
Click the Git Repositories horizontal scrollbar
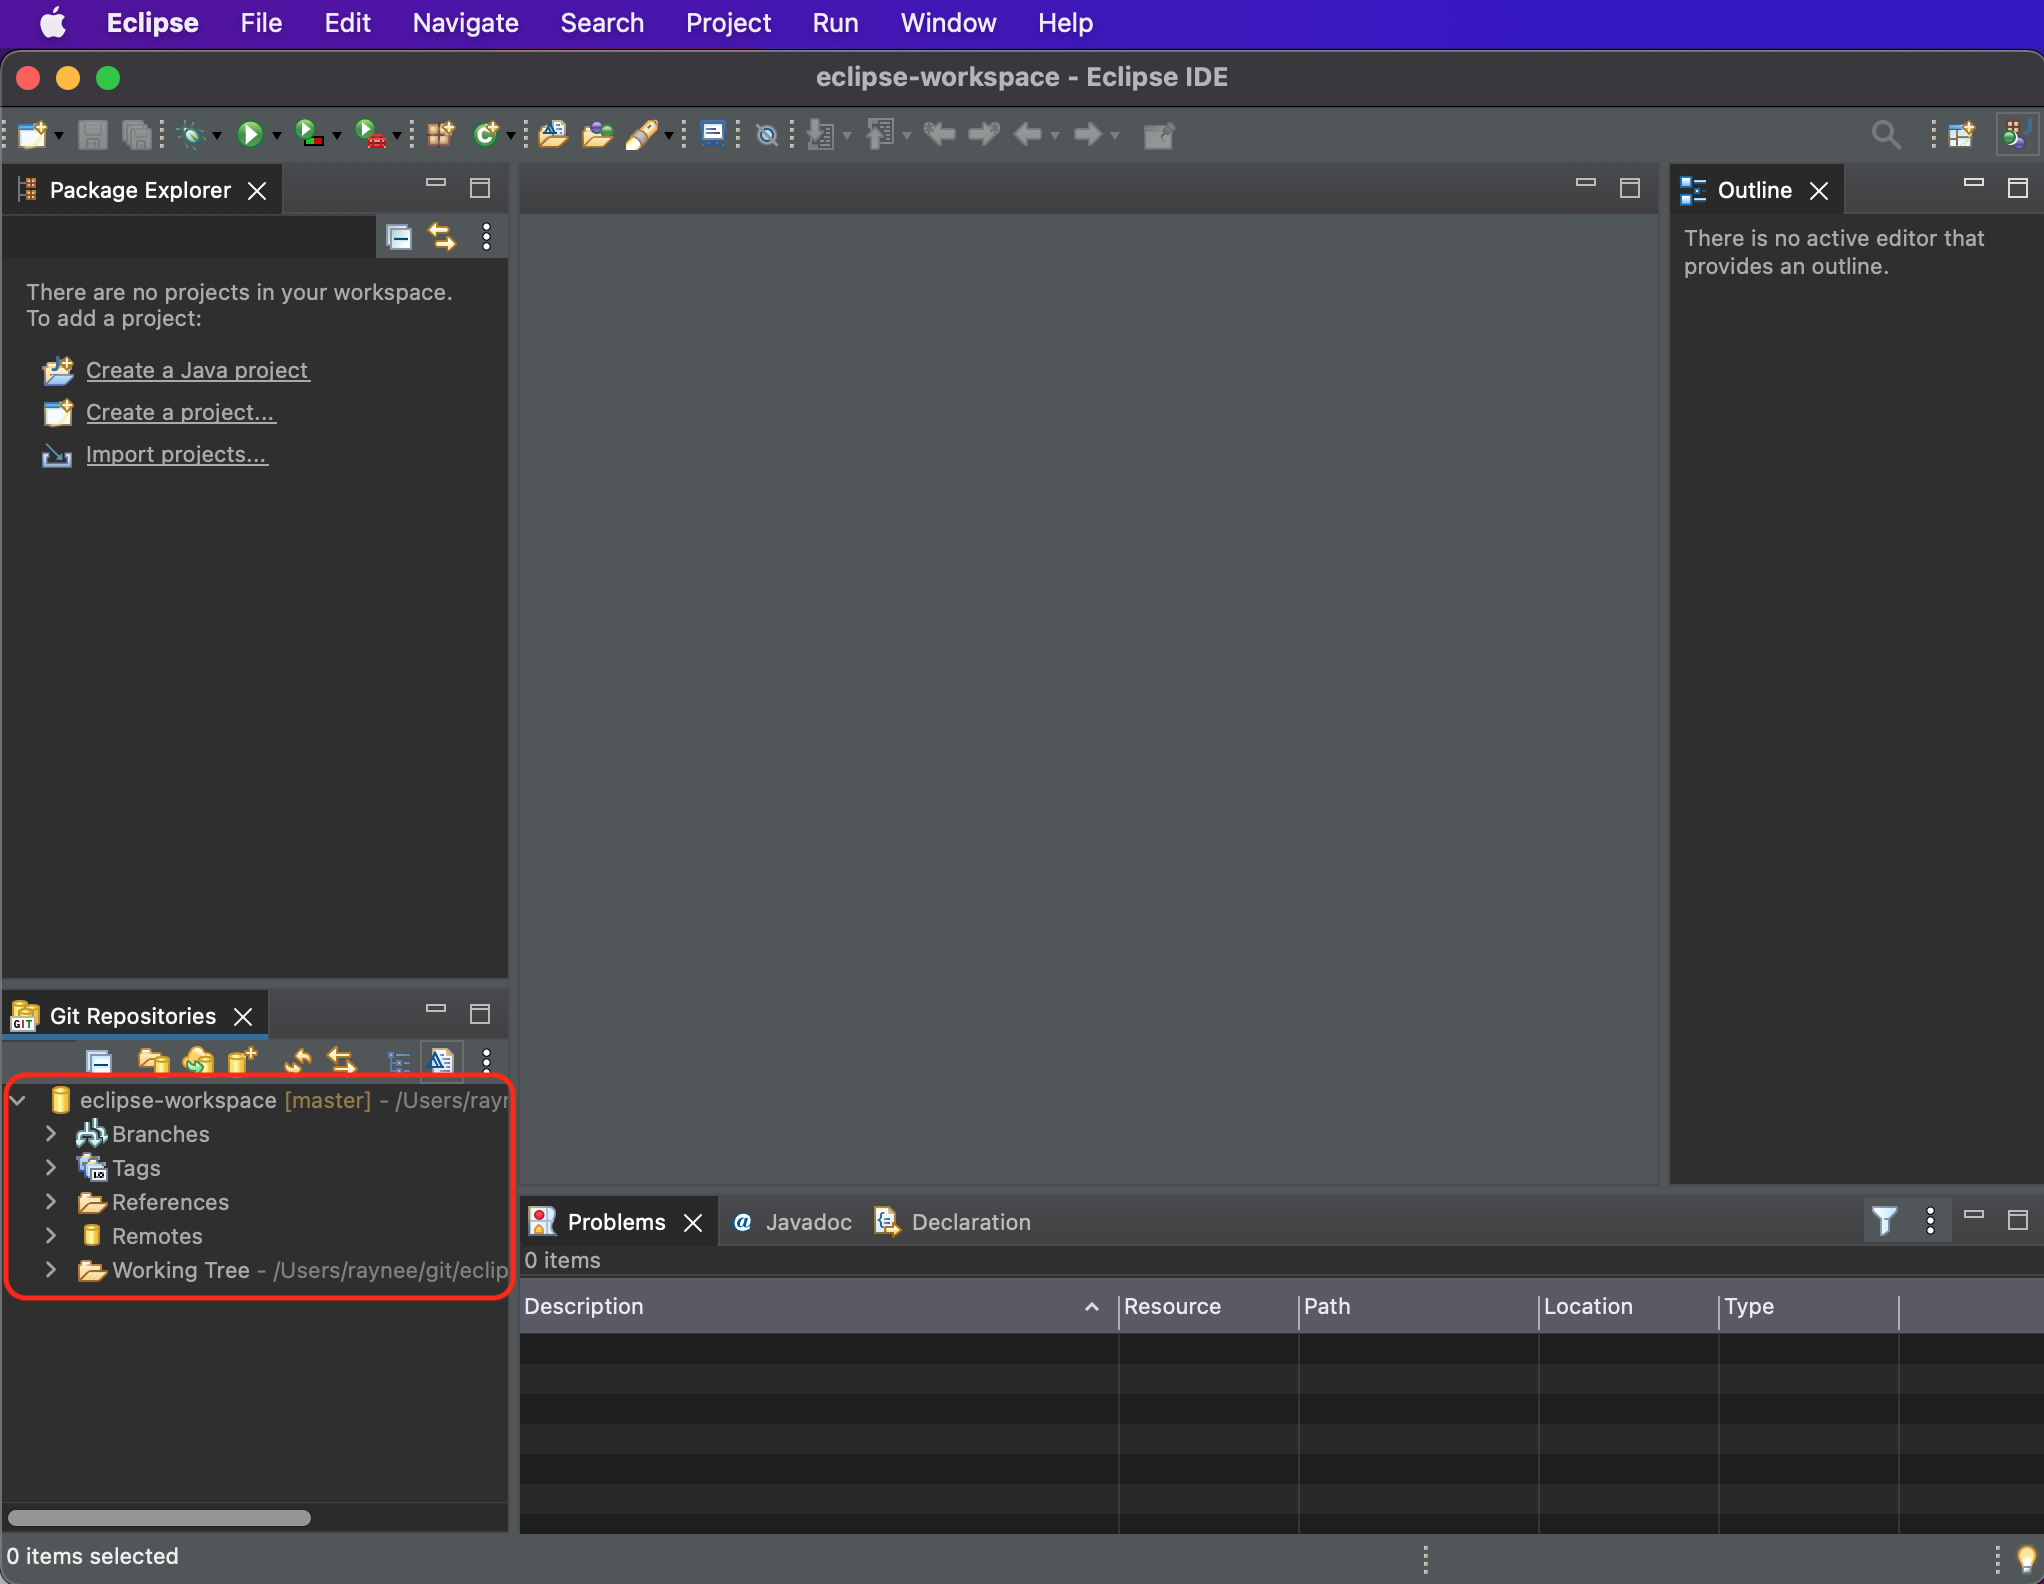159,1518
